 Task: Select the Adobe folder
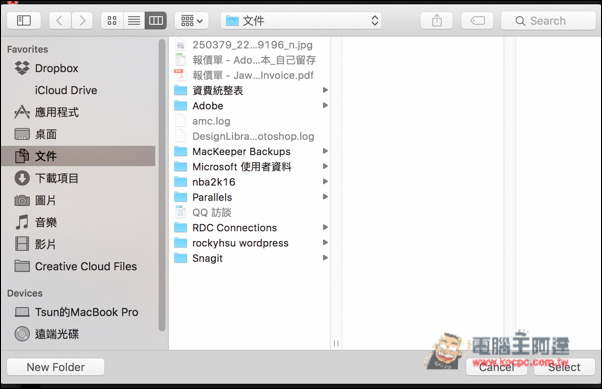(250, 106)
